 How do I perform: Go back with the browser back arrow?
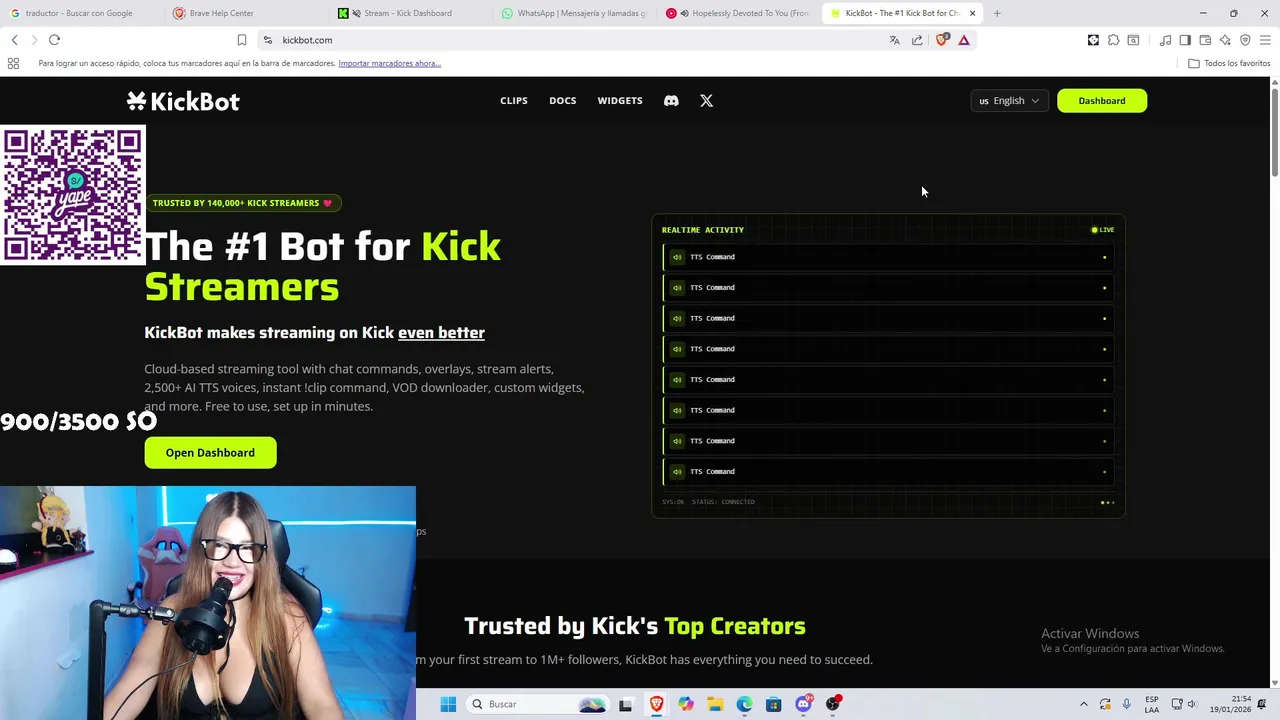coord(15,40)
